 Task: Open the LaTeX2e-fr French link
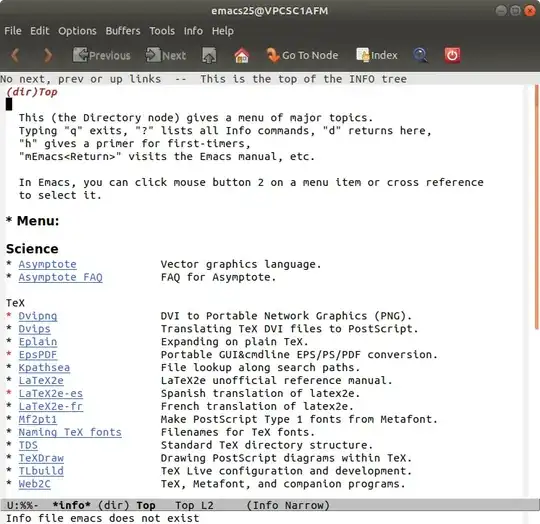pyautogui.click(x=51, y=406)
